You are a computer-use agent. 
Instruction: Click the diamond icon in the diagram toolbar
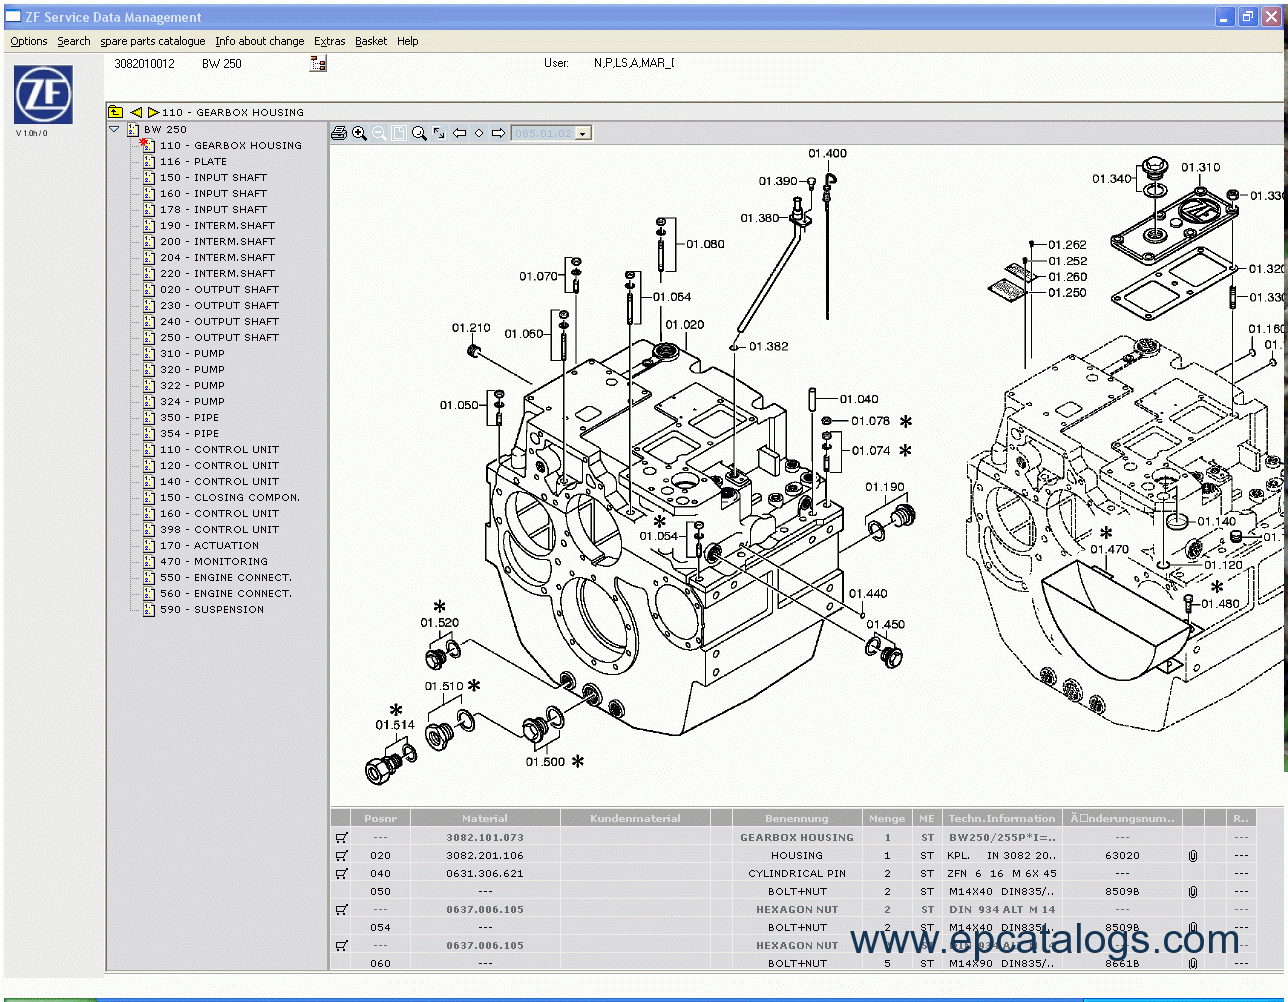[x=479, y=133]
